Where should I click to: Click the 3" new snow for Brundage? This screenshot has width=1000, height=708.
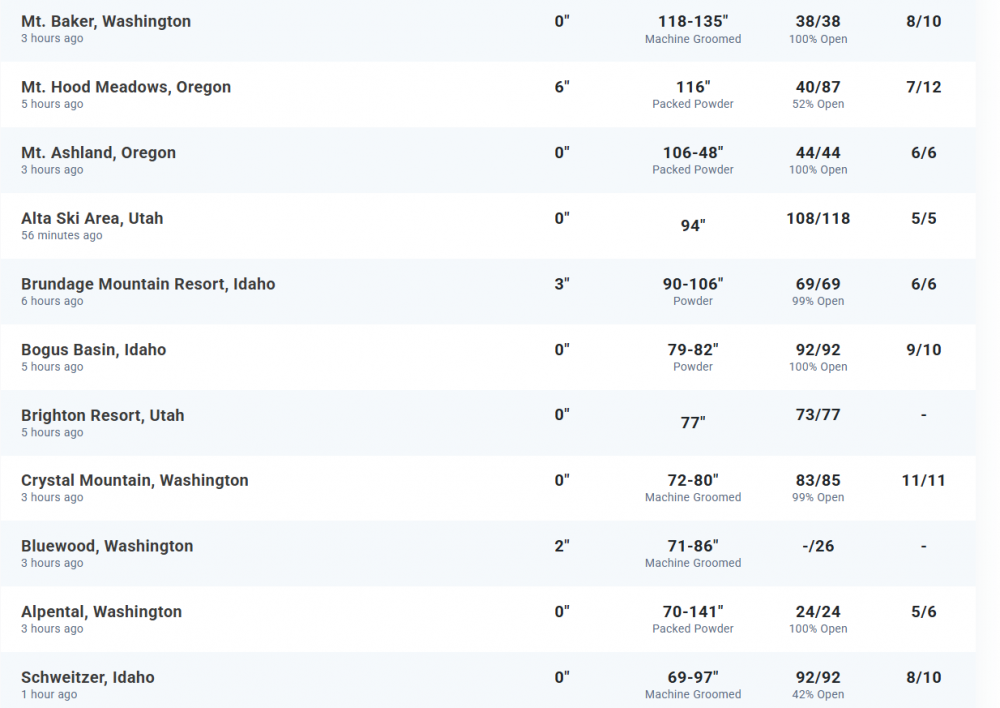(x=562, y=284)
